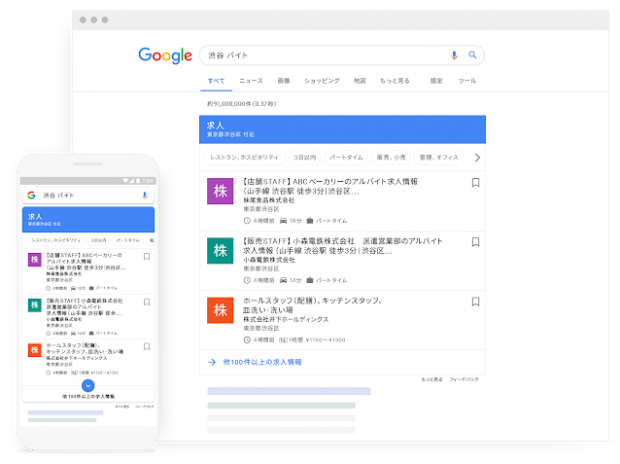Expand more jobs with blue circle chevron on phone

click(x=88, y=385)
